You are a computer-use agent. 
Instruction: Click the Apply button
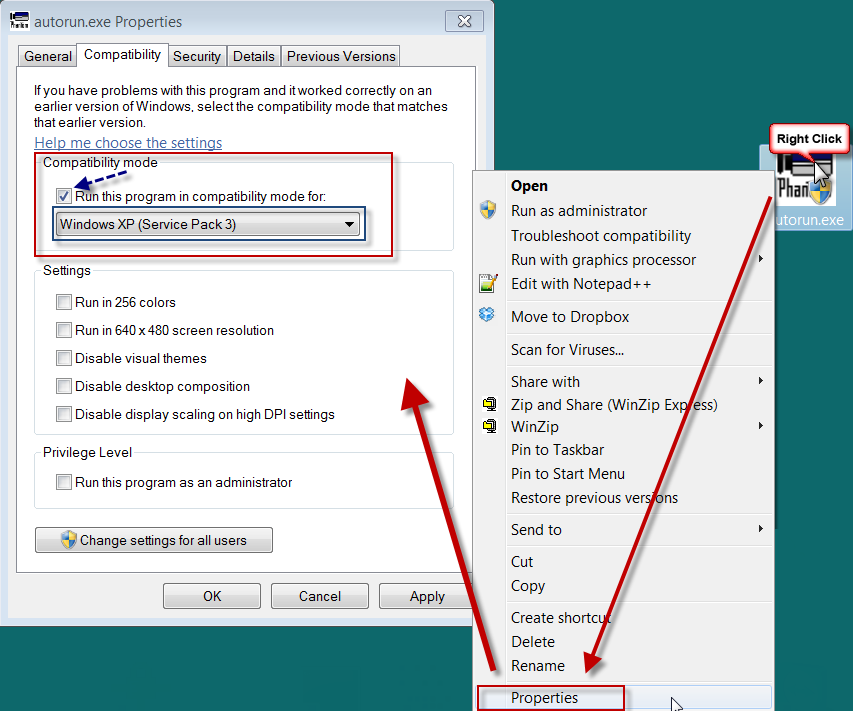coord(427,596)
